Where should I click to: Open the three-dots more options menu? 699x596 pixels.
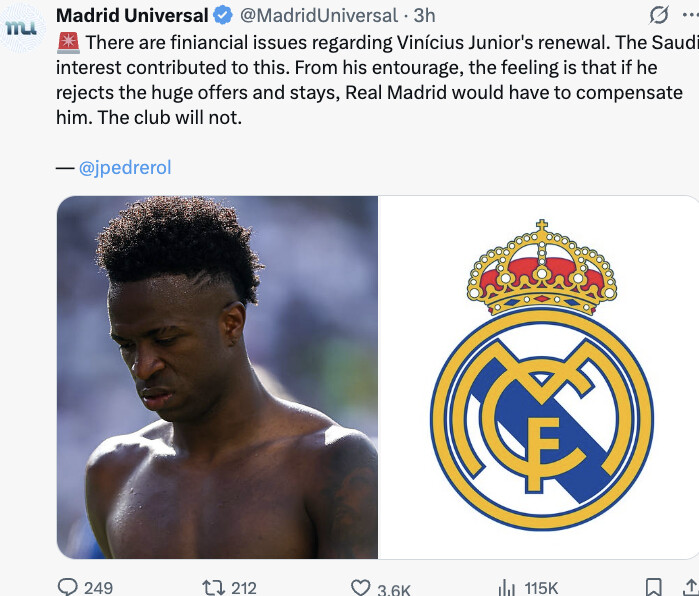tap(691, 15)
